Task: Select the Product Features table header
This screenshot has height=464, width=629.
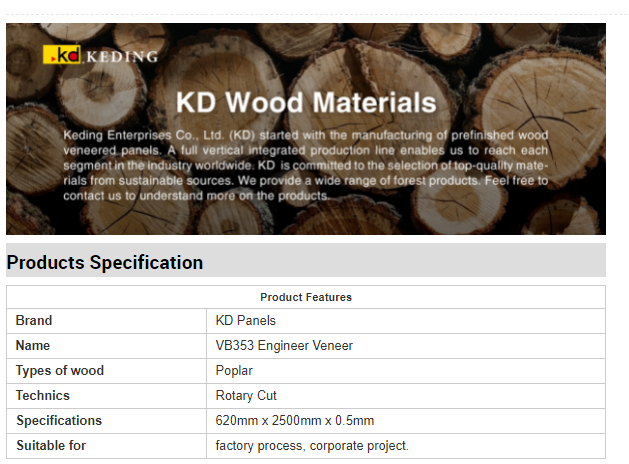Action: [305, 297]
